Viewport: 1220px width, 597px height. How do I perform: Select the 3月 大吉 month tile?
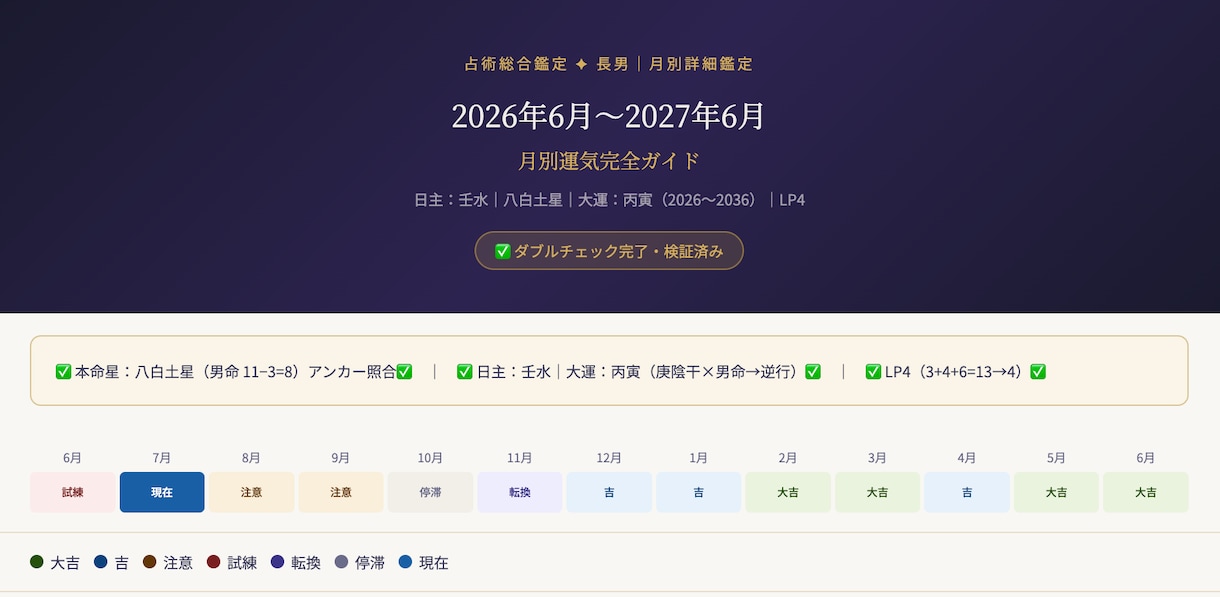point(877,492)
